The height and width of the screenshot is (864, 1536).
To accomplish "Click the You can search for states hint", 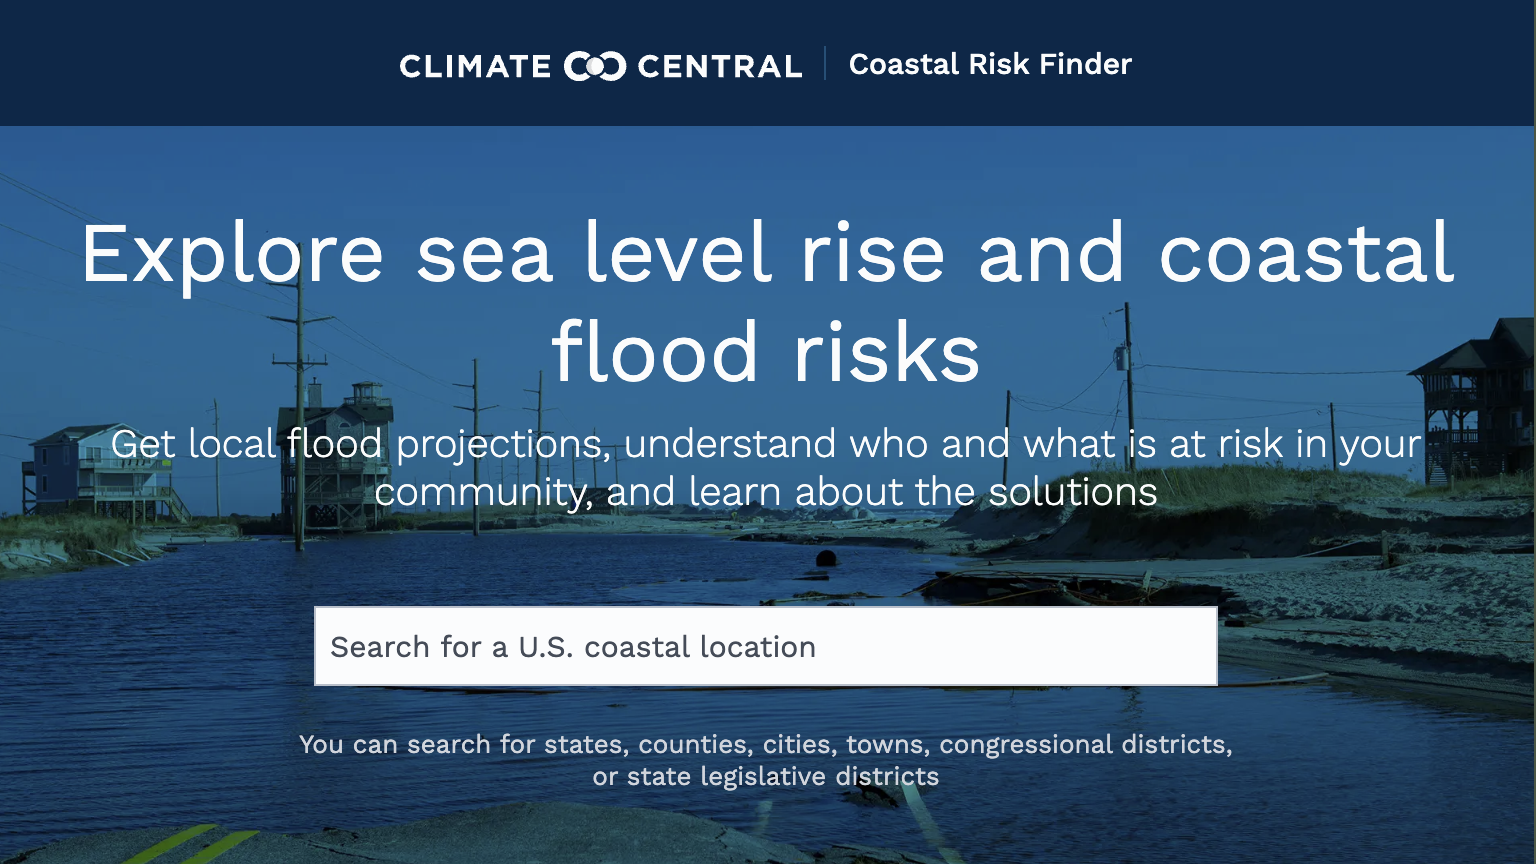I will point(766,744).
